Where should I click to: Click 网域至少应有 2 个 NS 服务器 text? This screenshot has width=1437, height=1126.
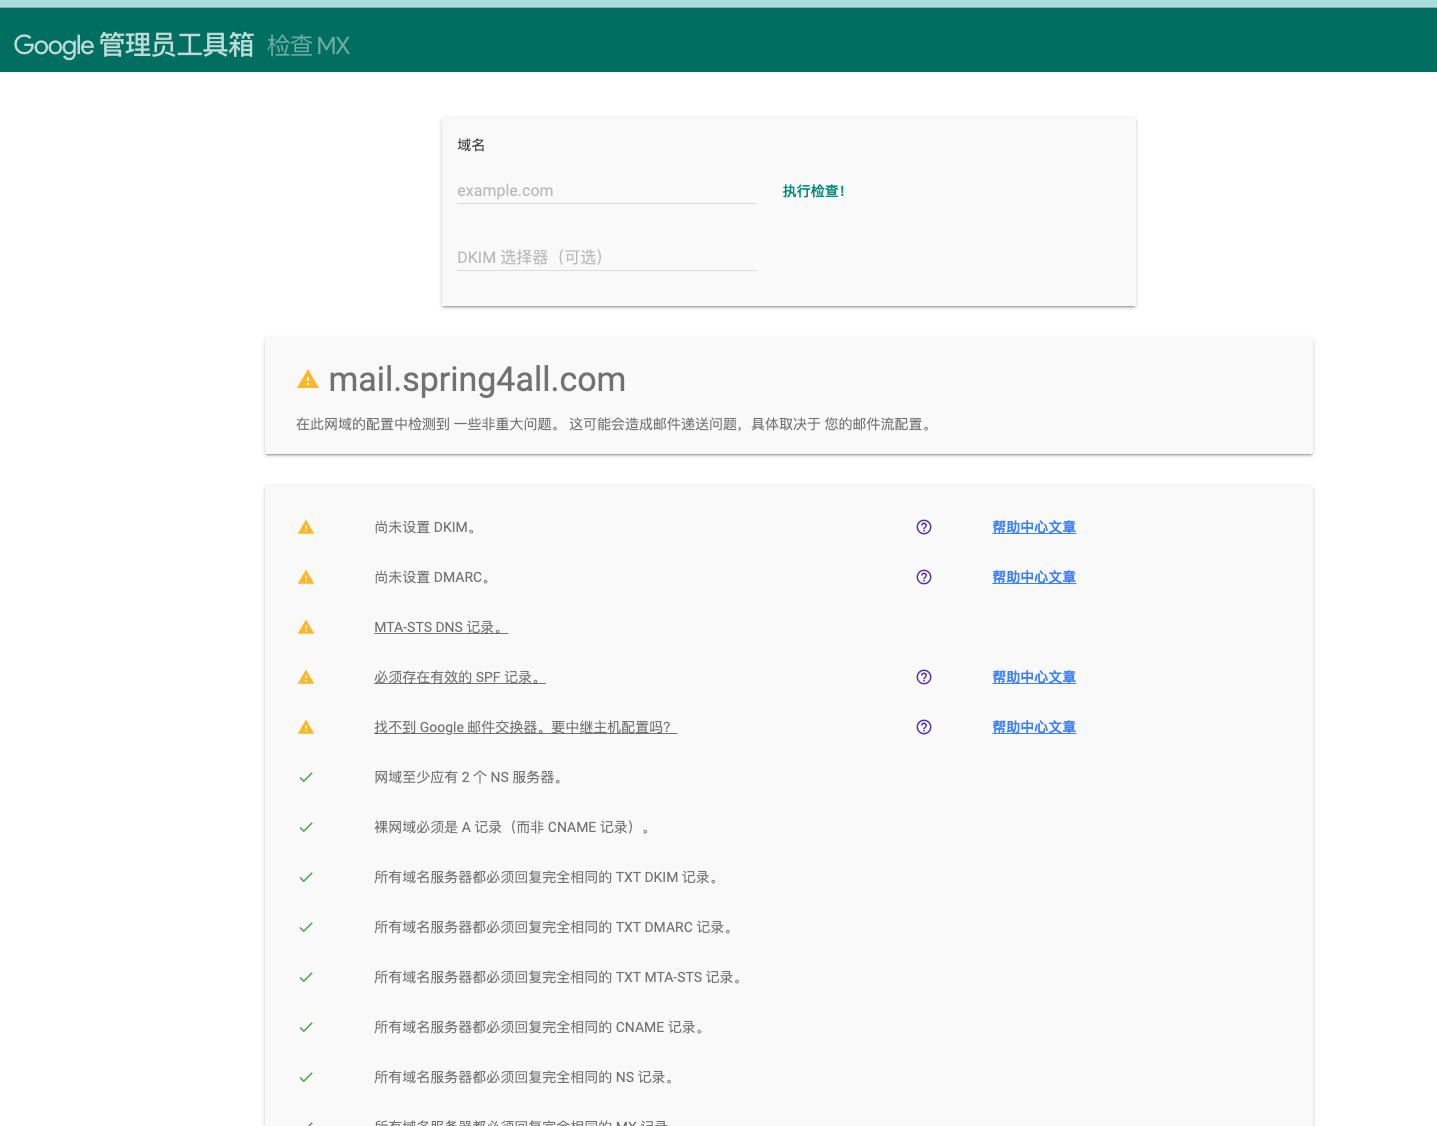[468, 777]
